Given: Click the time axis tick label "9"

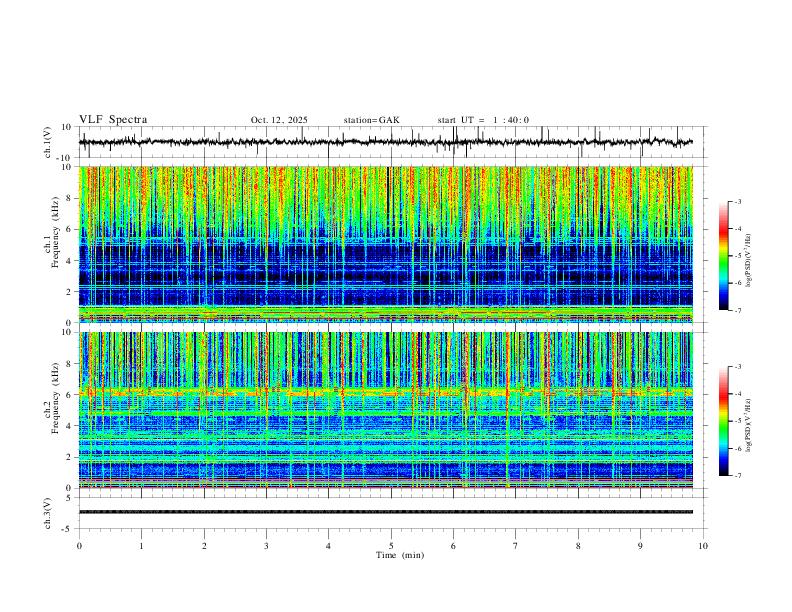Looking at the screenshot, I should [x=640, y=546].
